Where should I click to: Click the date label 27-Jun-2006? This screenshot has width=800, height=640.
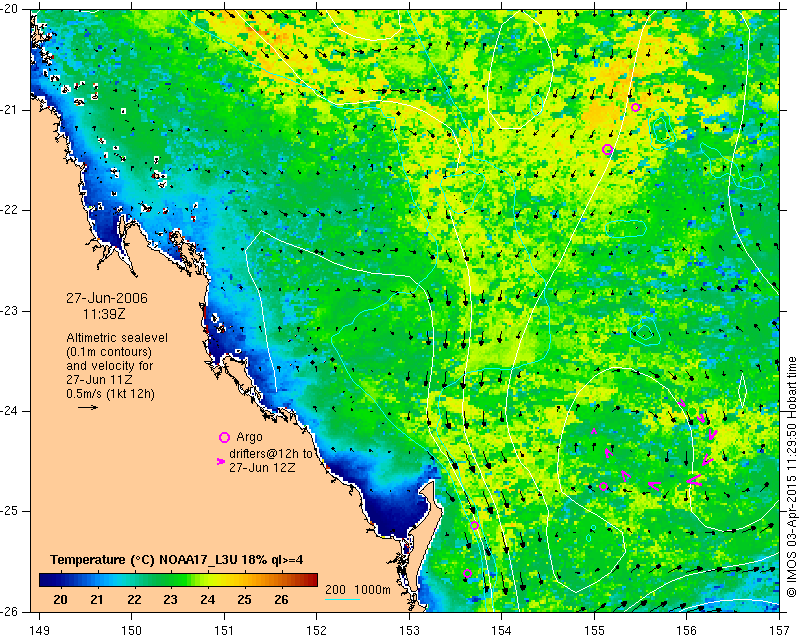point(107,298)
